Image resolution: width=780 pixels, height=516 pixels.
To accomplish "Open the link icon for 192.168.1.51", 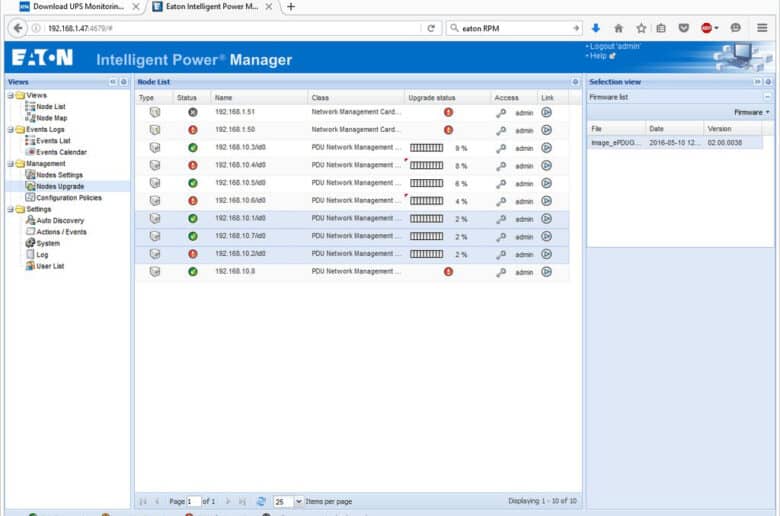I will point(546,112).
